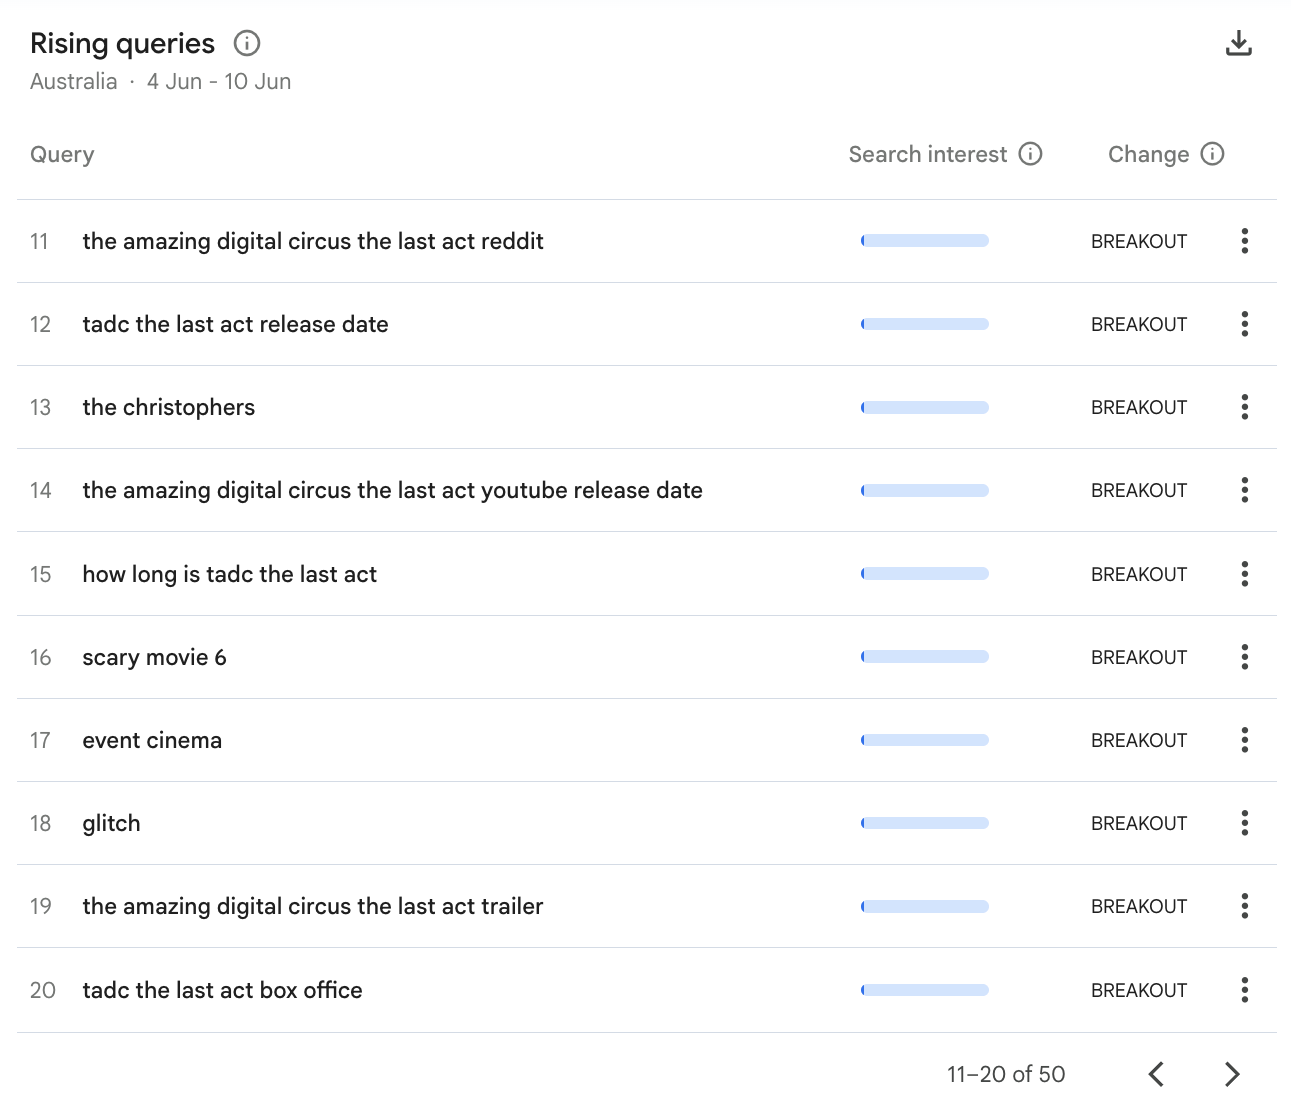Image resolution: width=1291 pixels, height=1120 pixels.
Task: Open query 'scary movie 6'
Action: pos(154,657)
